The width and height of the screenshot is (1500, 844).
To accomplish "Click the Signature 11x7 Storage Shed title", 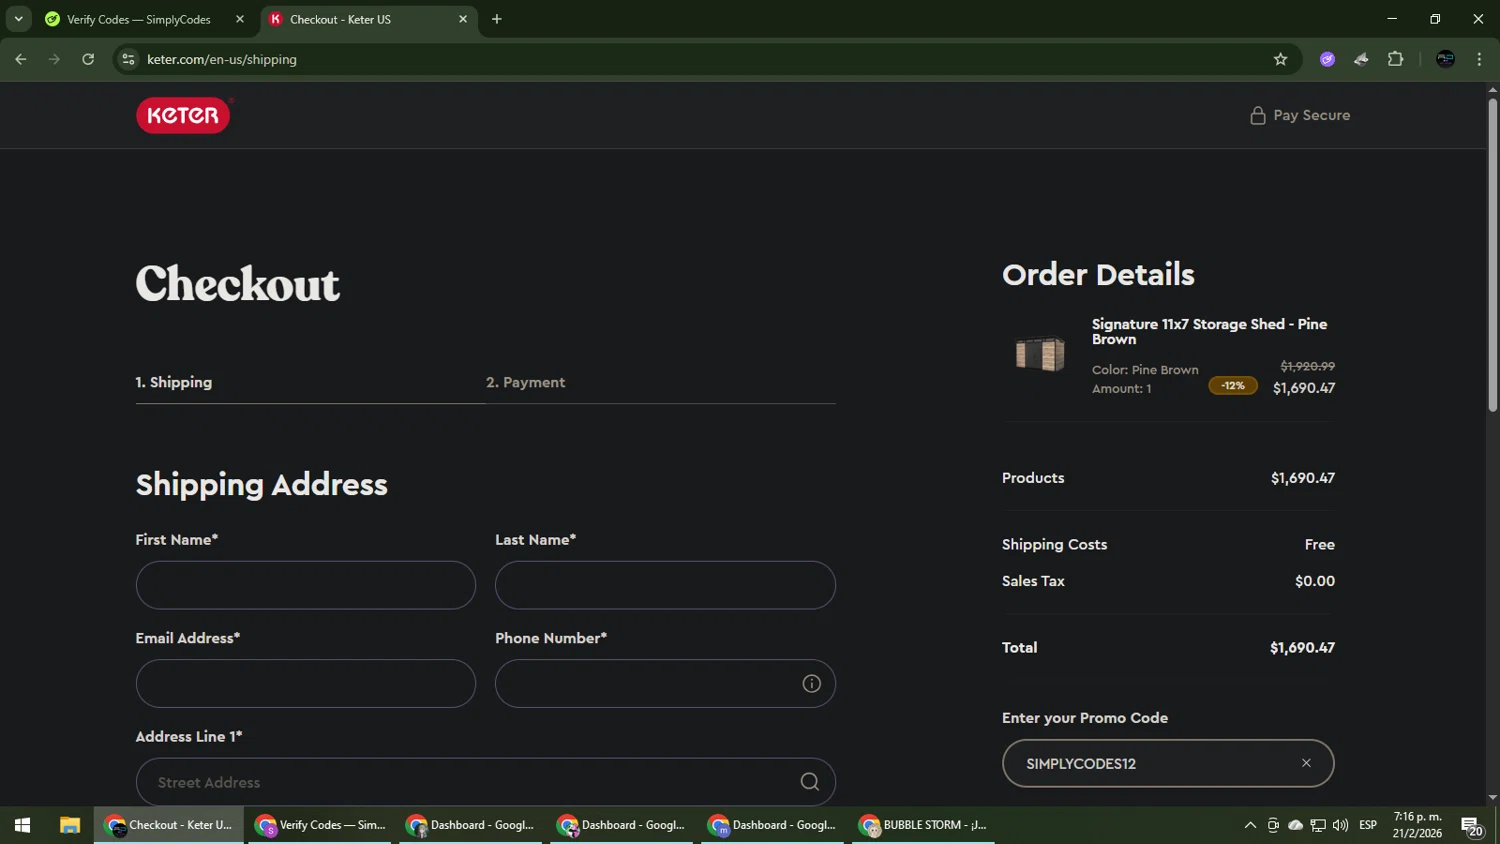I will click(x=1209, y=331).
